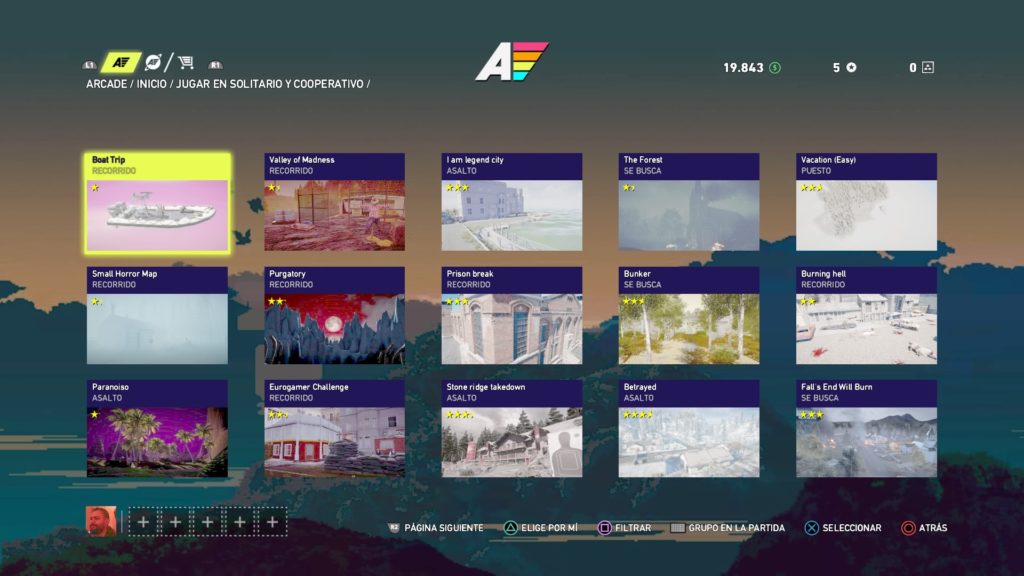This screenshot has height=576, width=1024.
Task: Click Jugar en solitario y cooperativo breadcrumb
Action: pos(270,84)
